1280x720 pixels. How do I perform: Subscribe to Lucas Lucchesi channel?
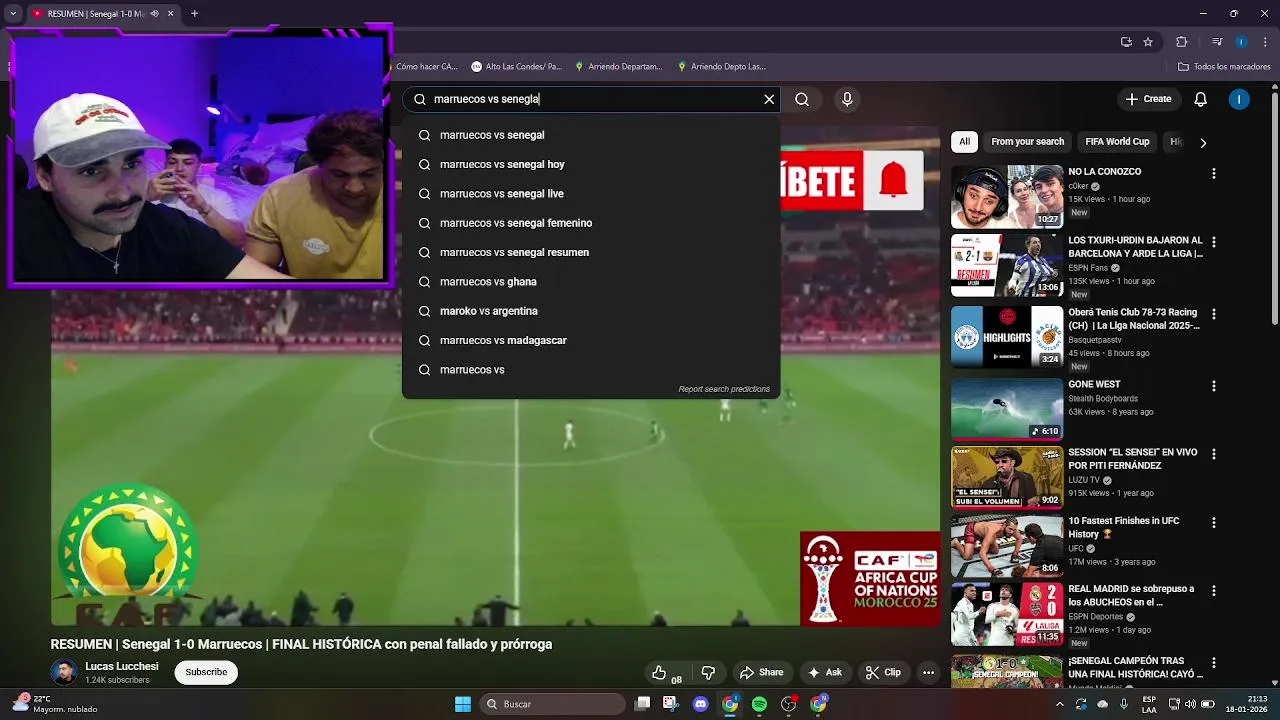pos(206,672)
